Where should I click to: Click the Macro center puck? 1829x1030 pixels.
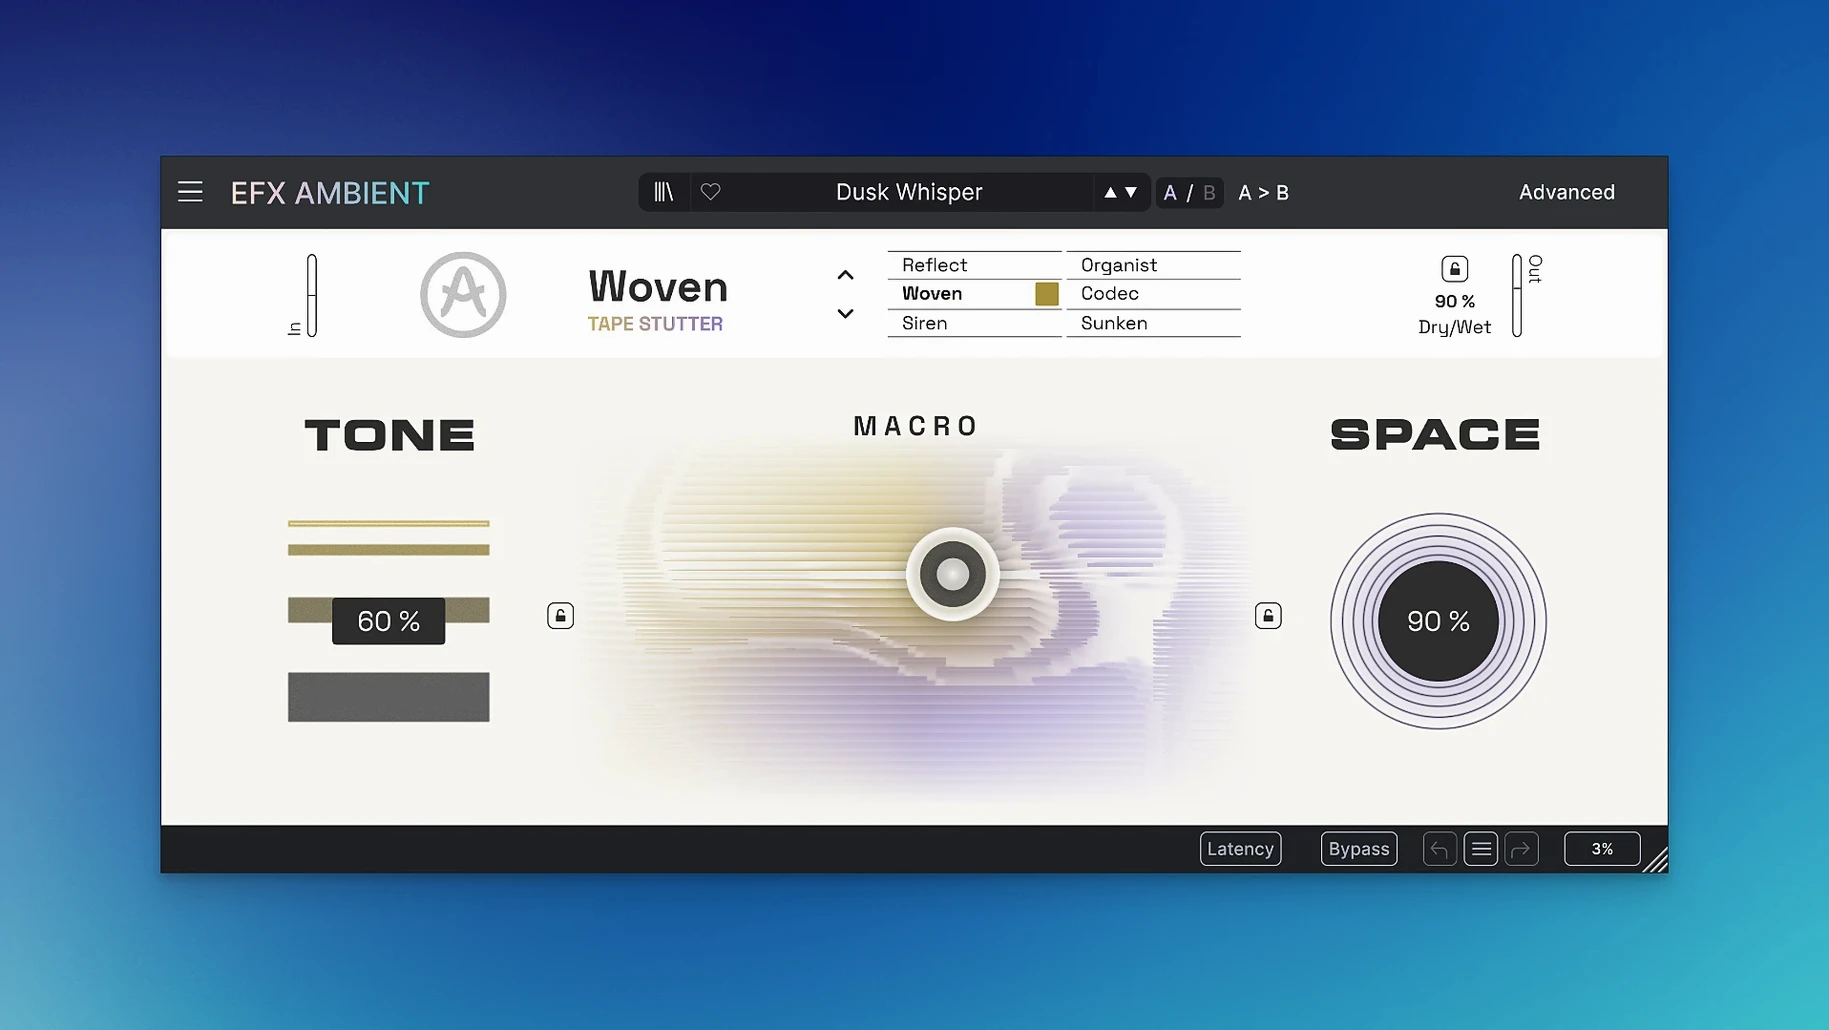point(952,574)
